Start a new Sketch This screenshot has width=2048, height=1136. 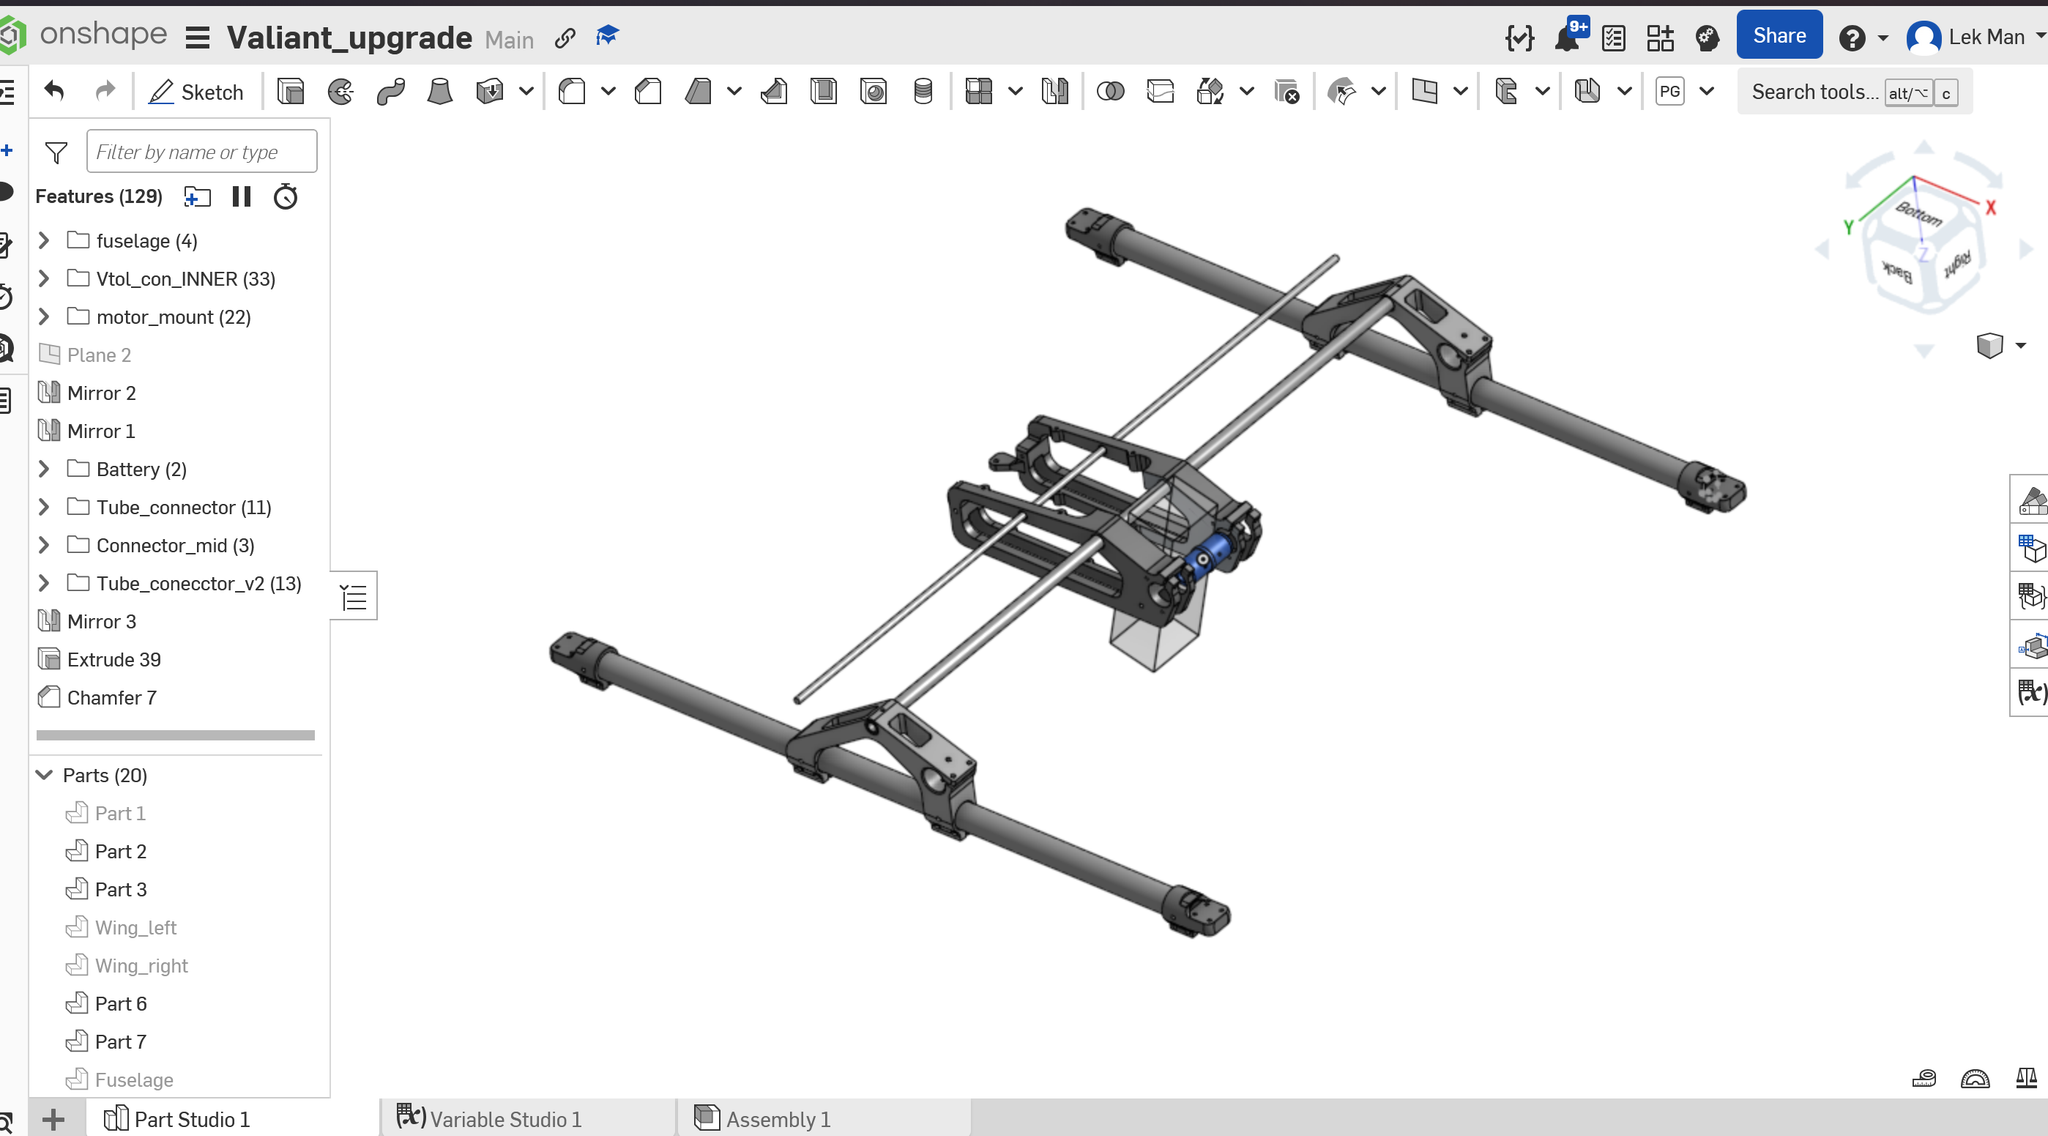coord(196,92)
